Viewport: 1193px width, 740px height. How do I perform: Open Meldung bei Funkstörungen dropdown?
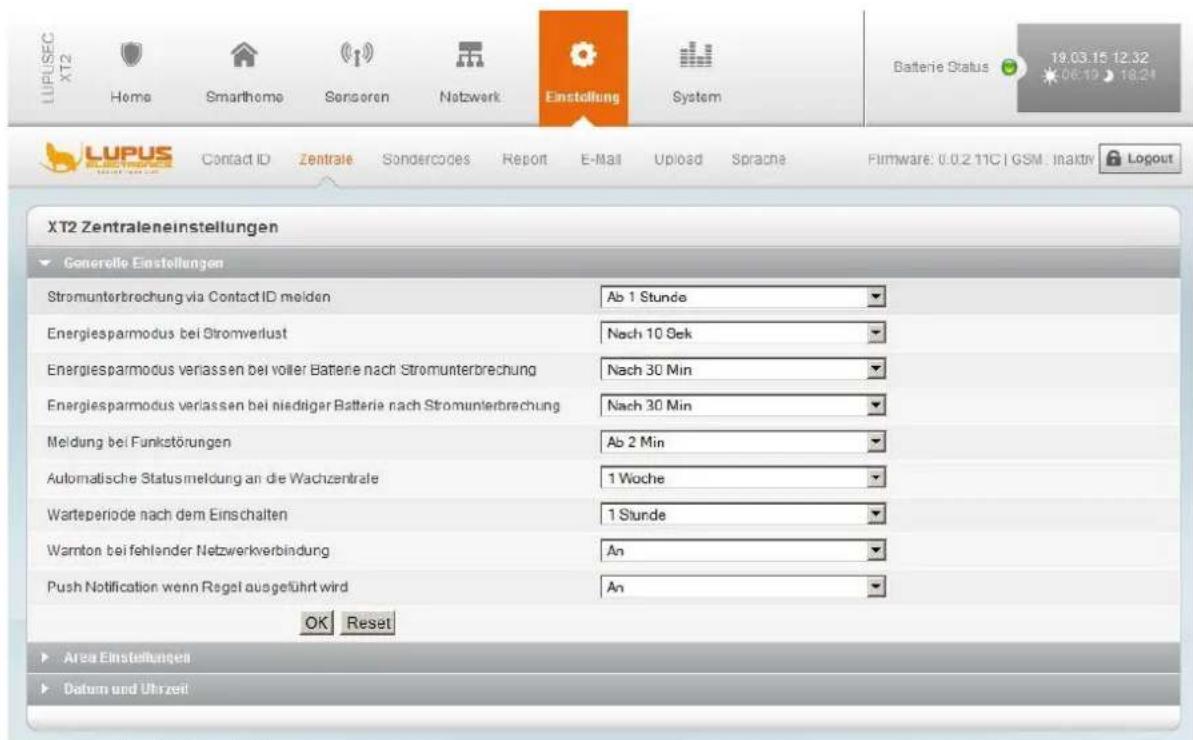(743, 442)
